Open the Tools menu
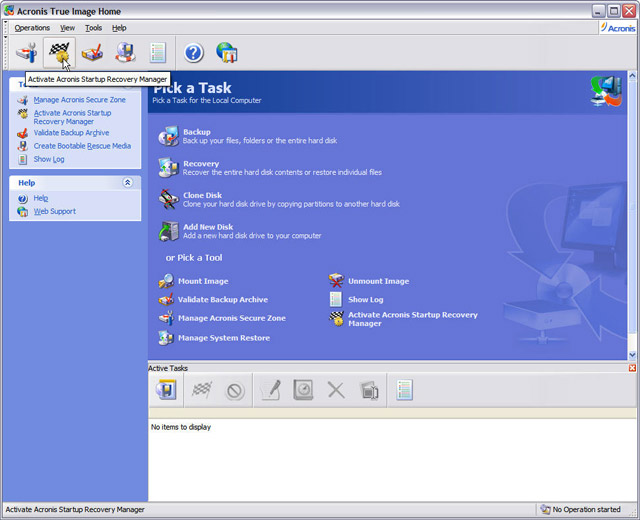 (x=93, y=28)
